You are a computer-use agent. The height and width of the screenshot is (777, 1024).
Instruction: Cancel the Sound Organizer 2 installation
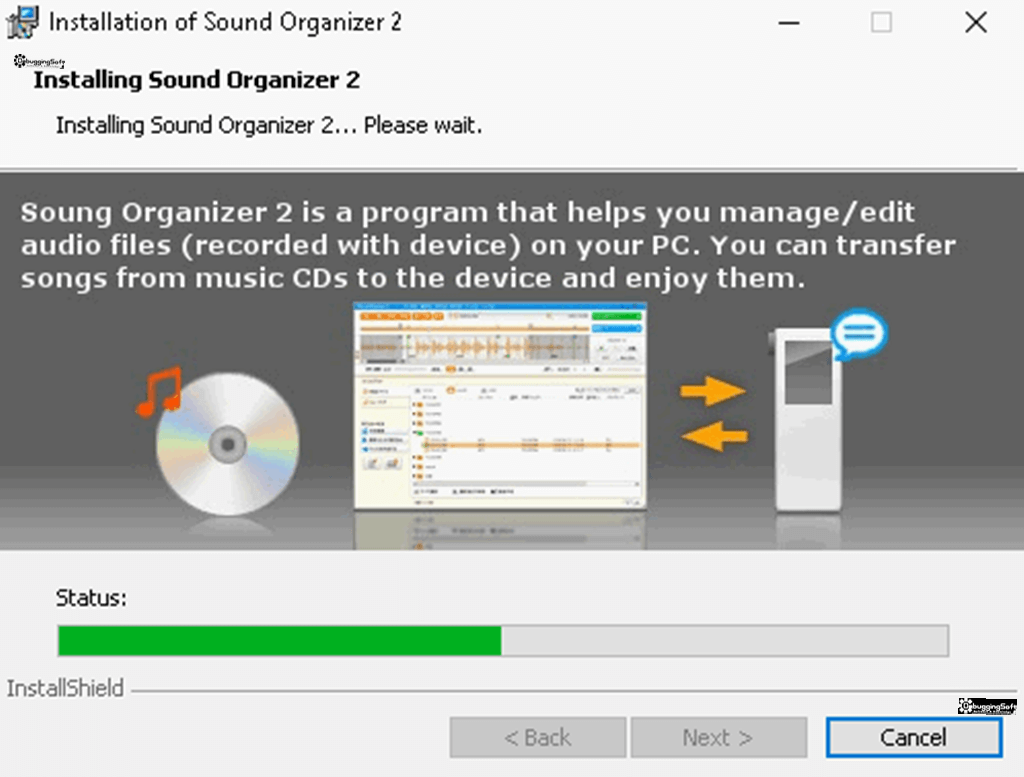pos(914,737)
